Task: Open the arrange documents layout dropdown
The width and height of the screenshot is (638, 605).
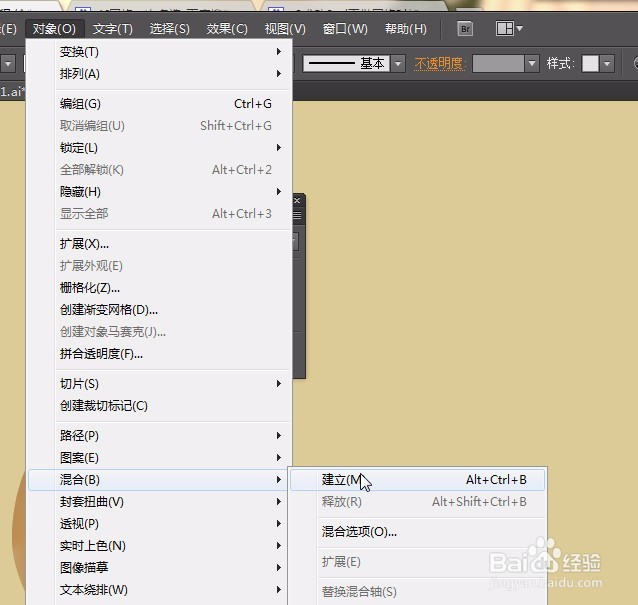Action: pyautogui.click(x=509, y=29)
